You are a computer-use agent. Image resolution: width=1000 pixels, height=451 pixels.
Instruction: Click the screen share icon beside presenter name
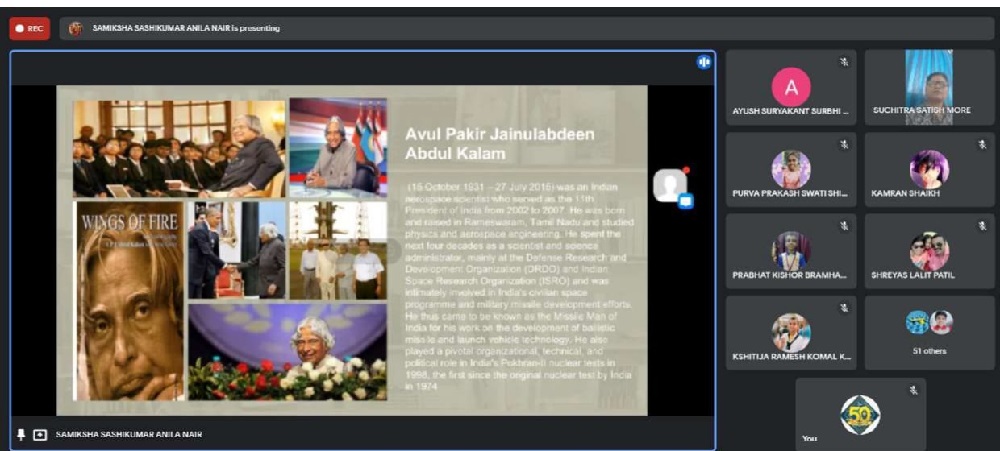tap(40, 435)
